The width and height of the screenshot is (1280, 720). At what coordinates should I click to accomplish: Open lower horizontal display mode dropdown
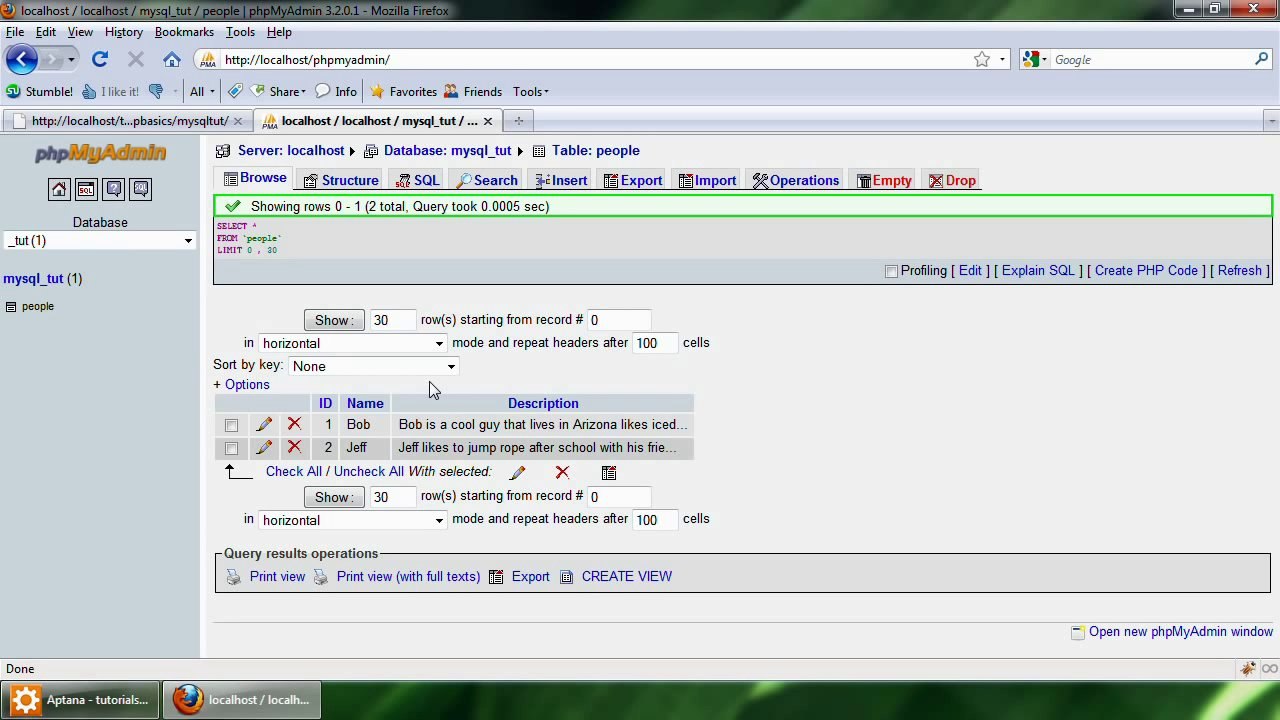pyautogui.click(x=352, y=520)
